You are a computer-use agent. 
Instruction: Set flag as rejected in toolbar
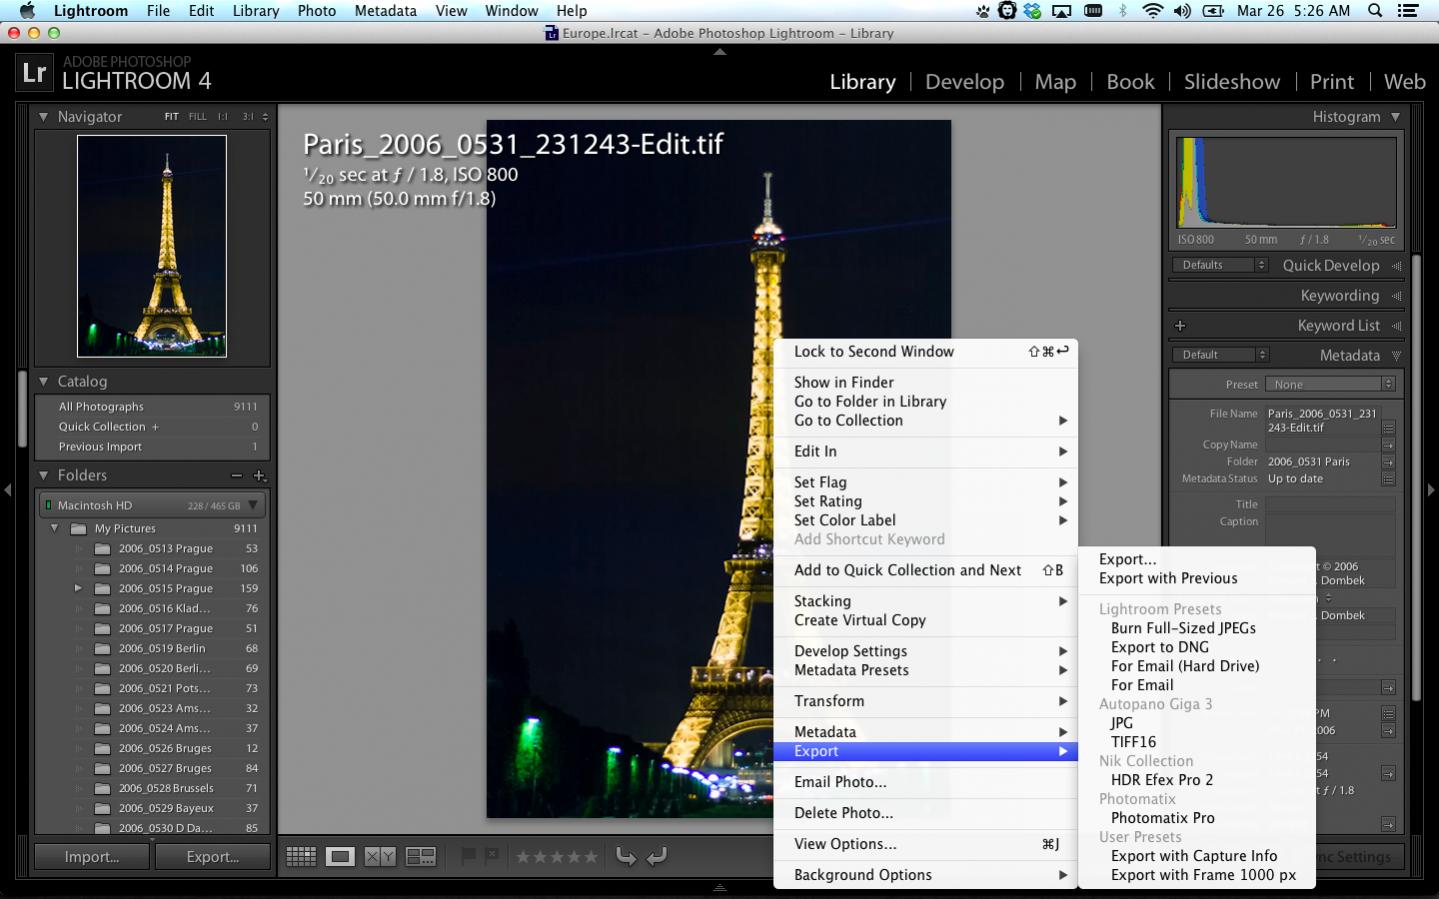coord(492,856)
